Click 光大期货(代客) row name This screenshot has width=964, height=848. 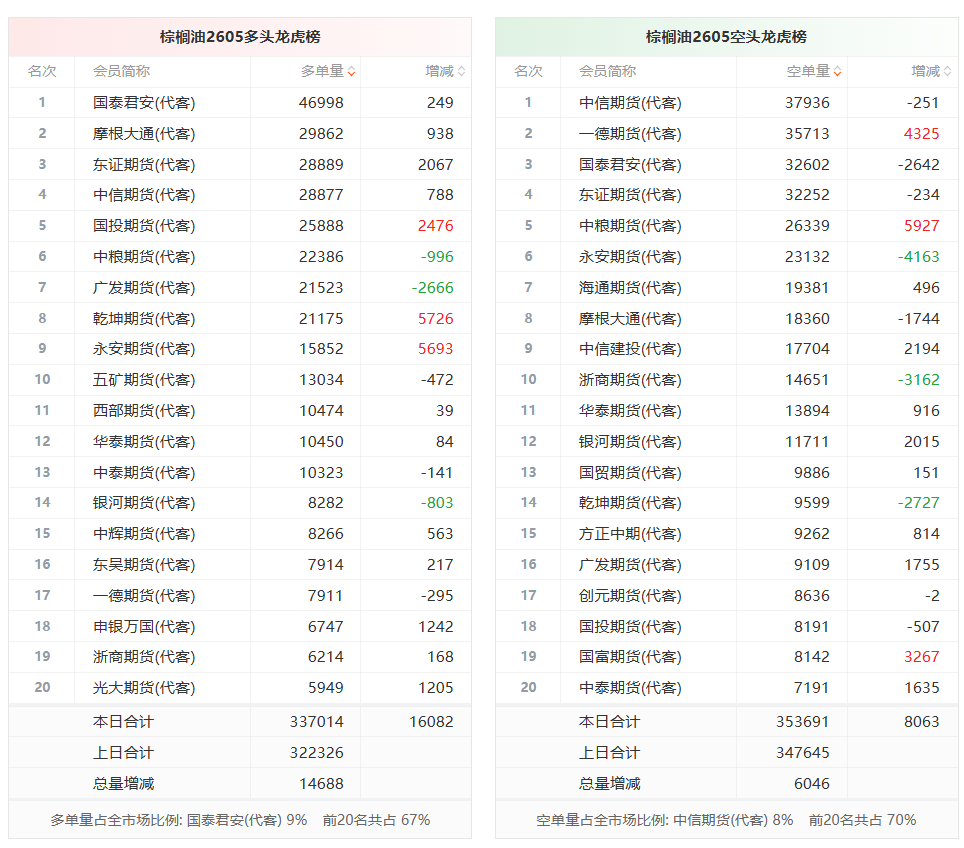(x=144, y=688)
